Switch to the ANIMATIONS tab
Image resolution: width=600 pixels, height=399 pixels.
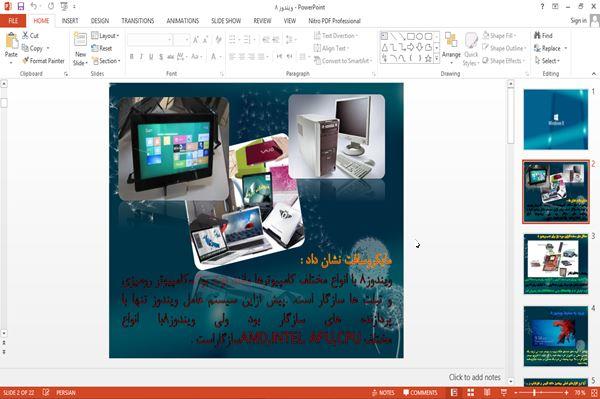point(183,21)
